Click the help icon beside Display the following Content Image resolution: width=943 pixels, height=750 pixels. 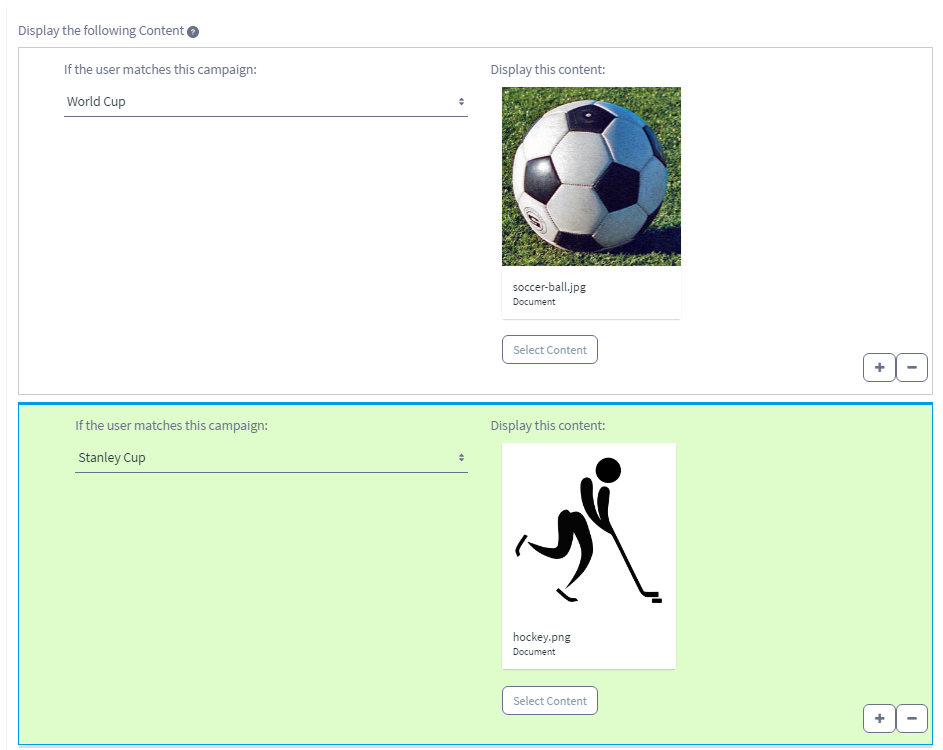point(192,32)
